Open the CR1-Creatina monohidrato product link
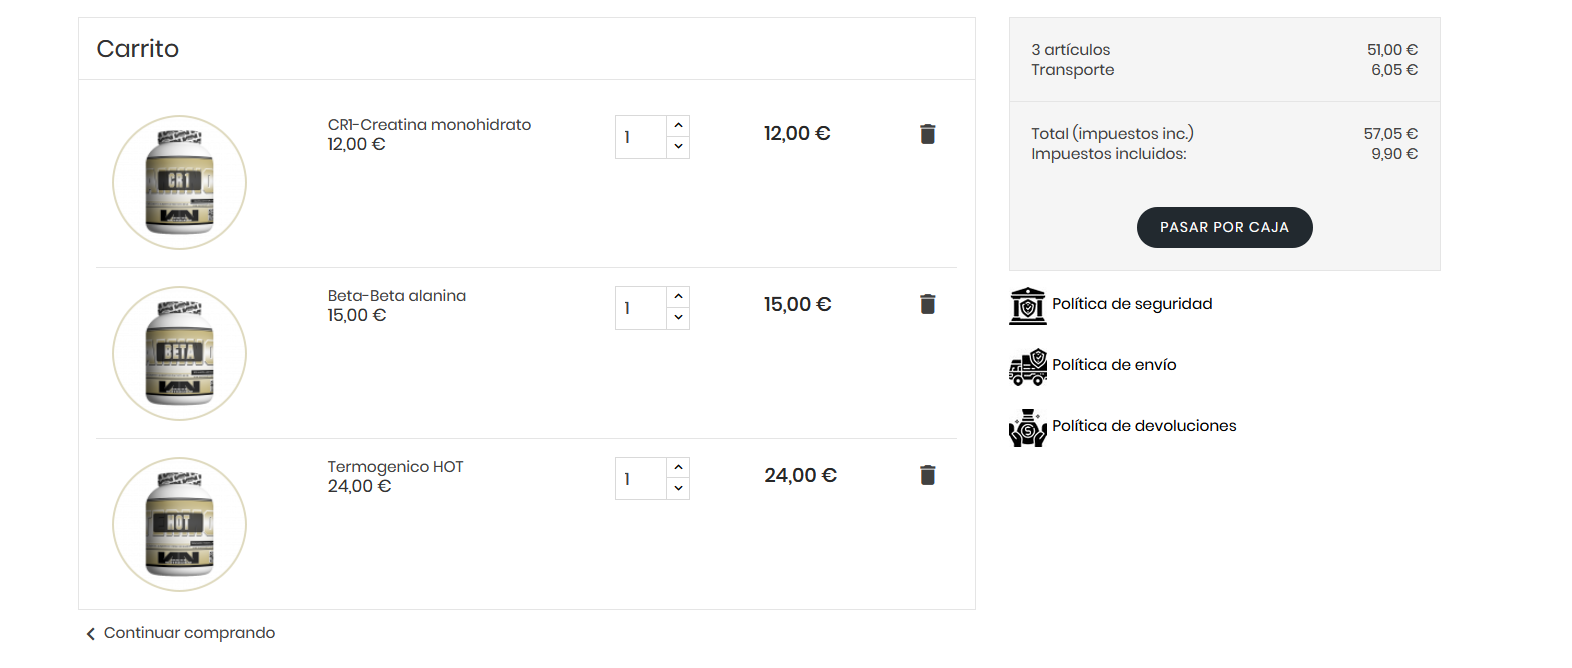Viewport: 1572px width, 668px height. [429, 125]
